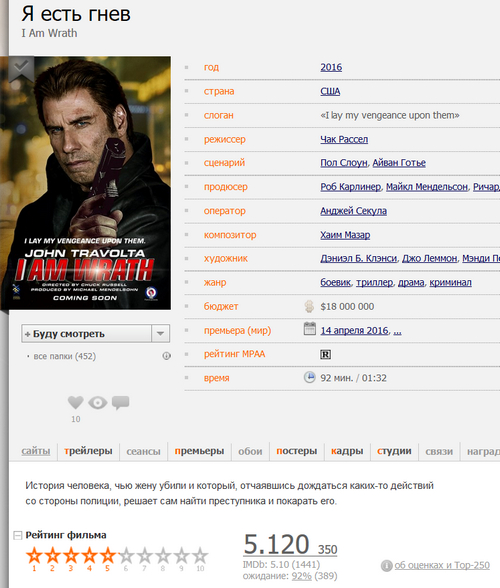Viewport: 500px width, 588px height.
Task: Open the Буду смотреть dropdown arrow
Action: pyautogui.click(x=161, y=333)
